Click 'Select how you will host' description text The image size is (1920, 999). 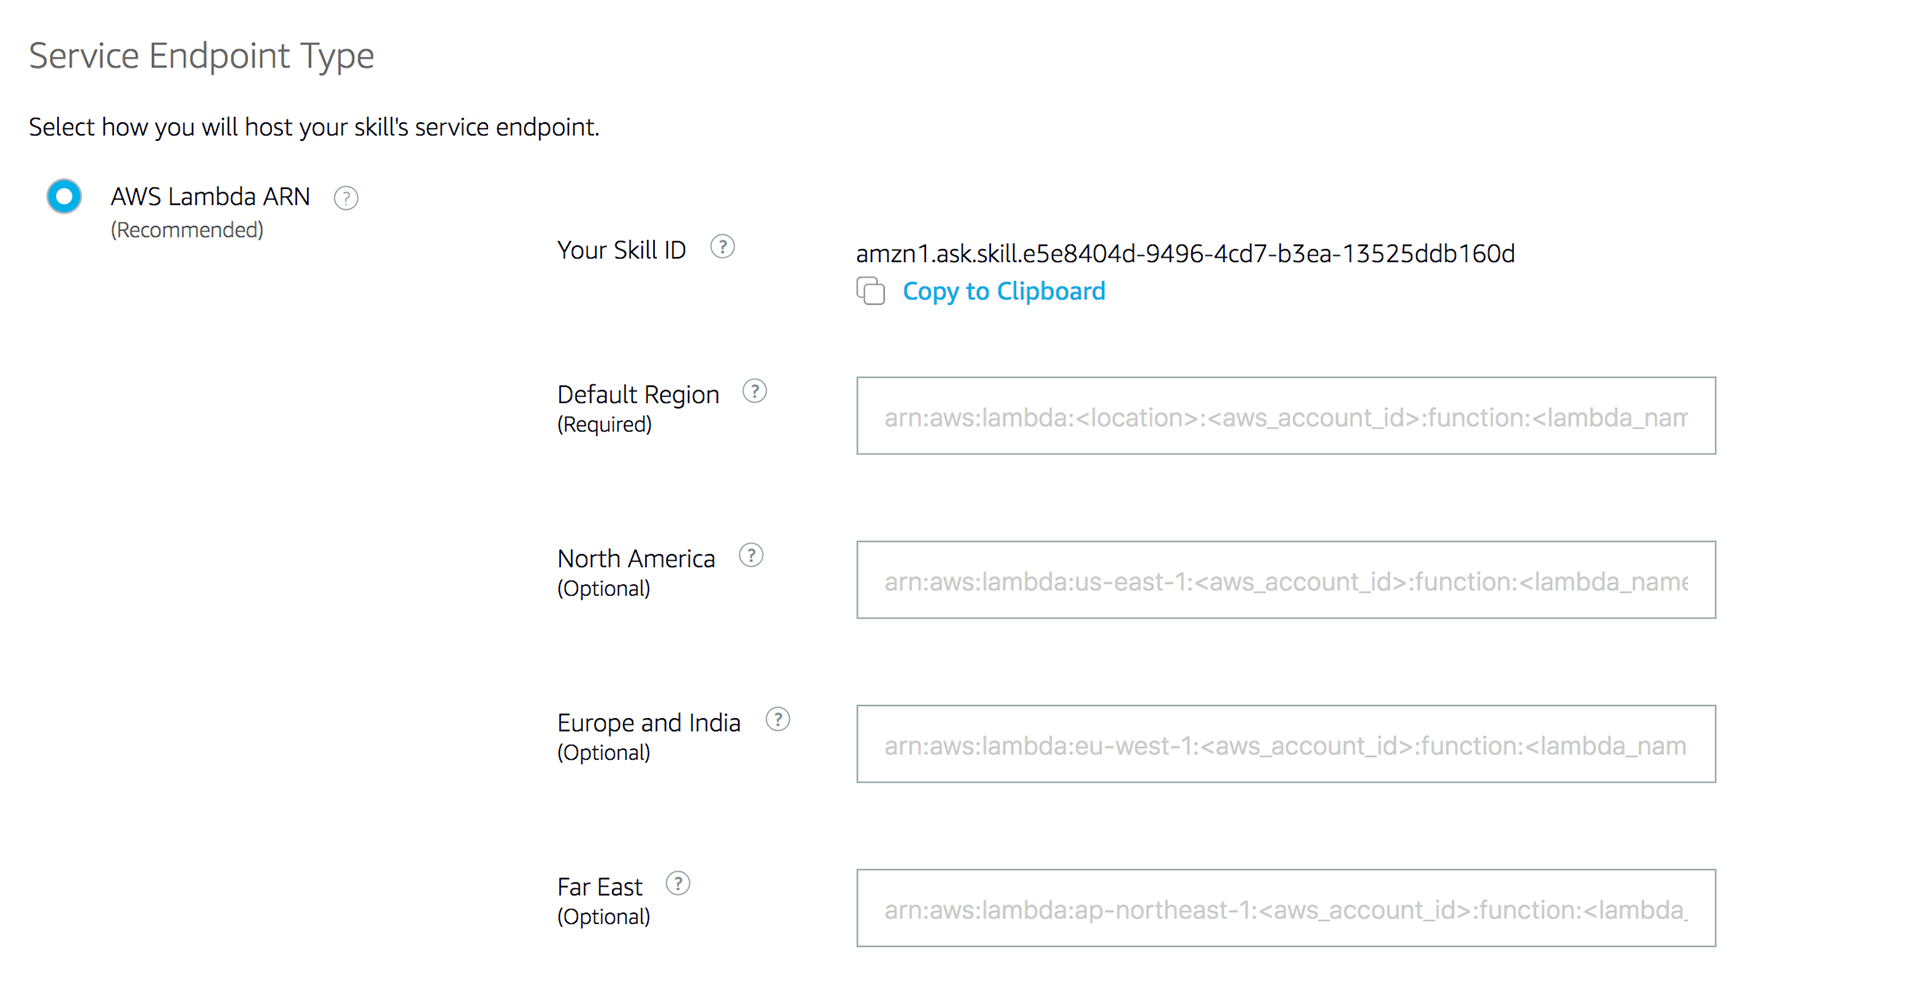(x=314, y=128)
